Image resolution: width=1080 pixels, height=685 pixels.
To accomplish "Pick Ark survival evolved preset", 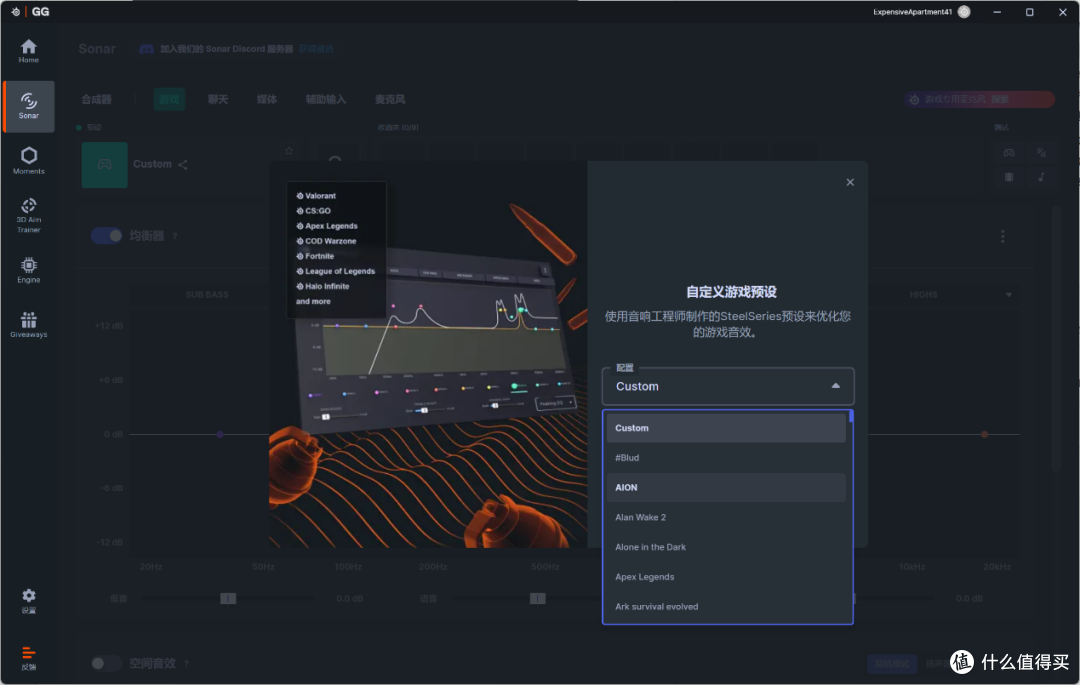I will pos(726,607).
